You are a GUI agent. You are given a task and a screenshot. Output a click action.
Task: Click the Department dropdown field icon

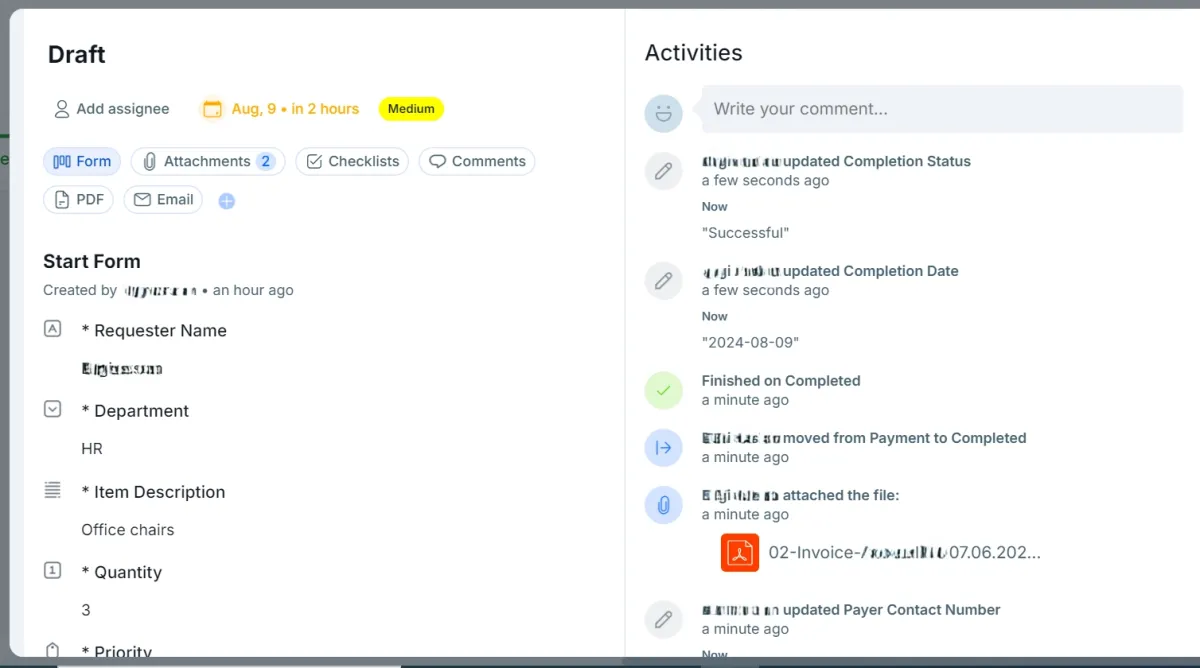coord(53,409)
